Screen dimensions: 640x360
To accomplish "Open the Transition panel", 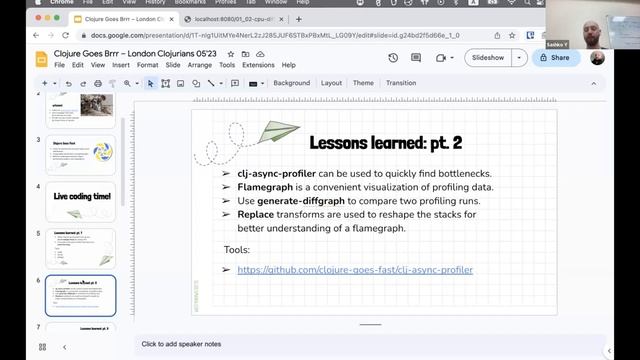I will (x=401, y=83).
